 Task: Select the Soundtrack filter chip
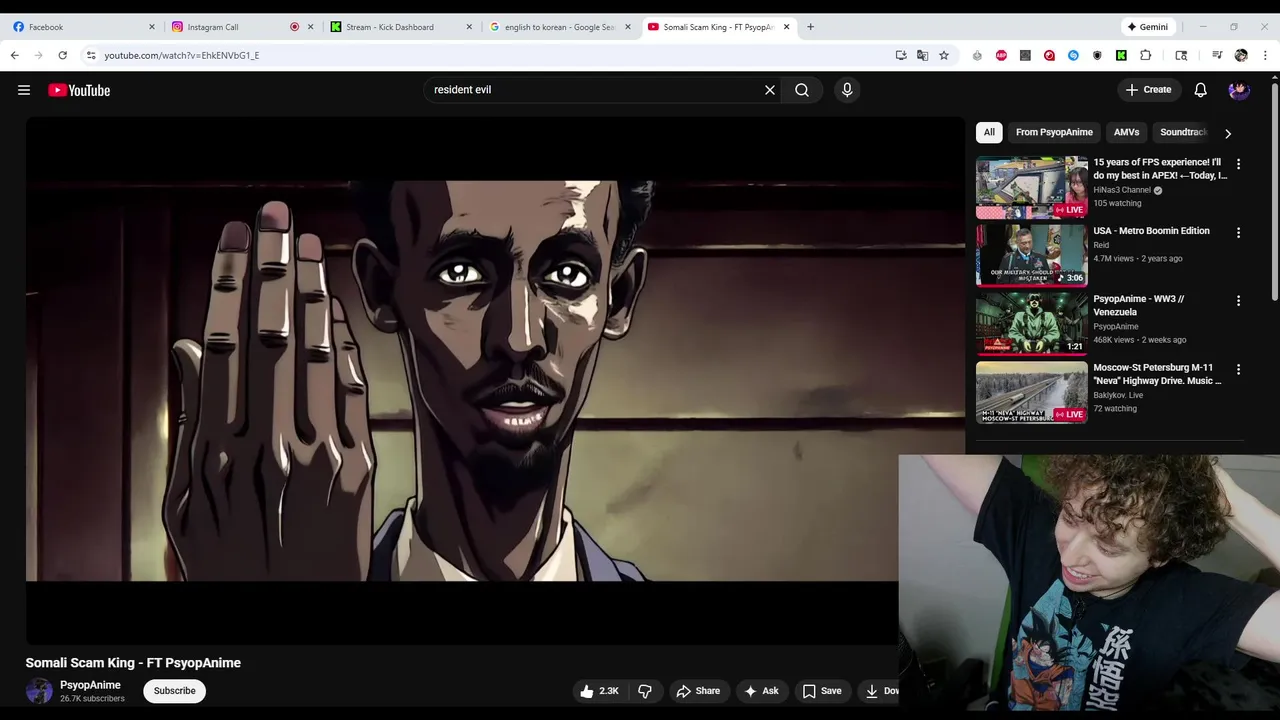(1183, 132)
